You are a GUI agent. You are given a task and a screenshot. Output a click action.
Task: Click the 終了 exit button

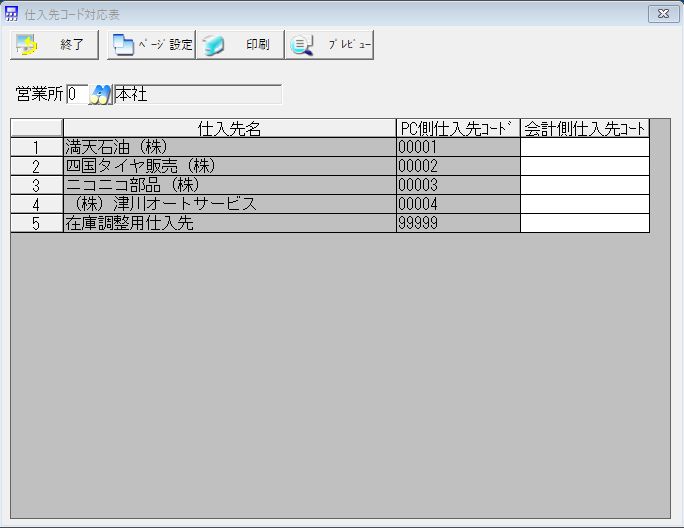[x=55, y=45]
